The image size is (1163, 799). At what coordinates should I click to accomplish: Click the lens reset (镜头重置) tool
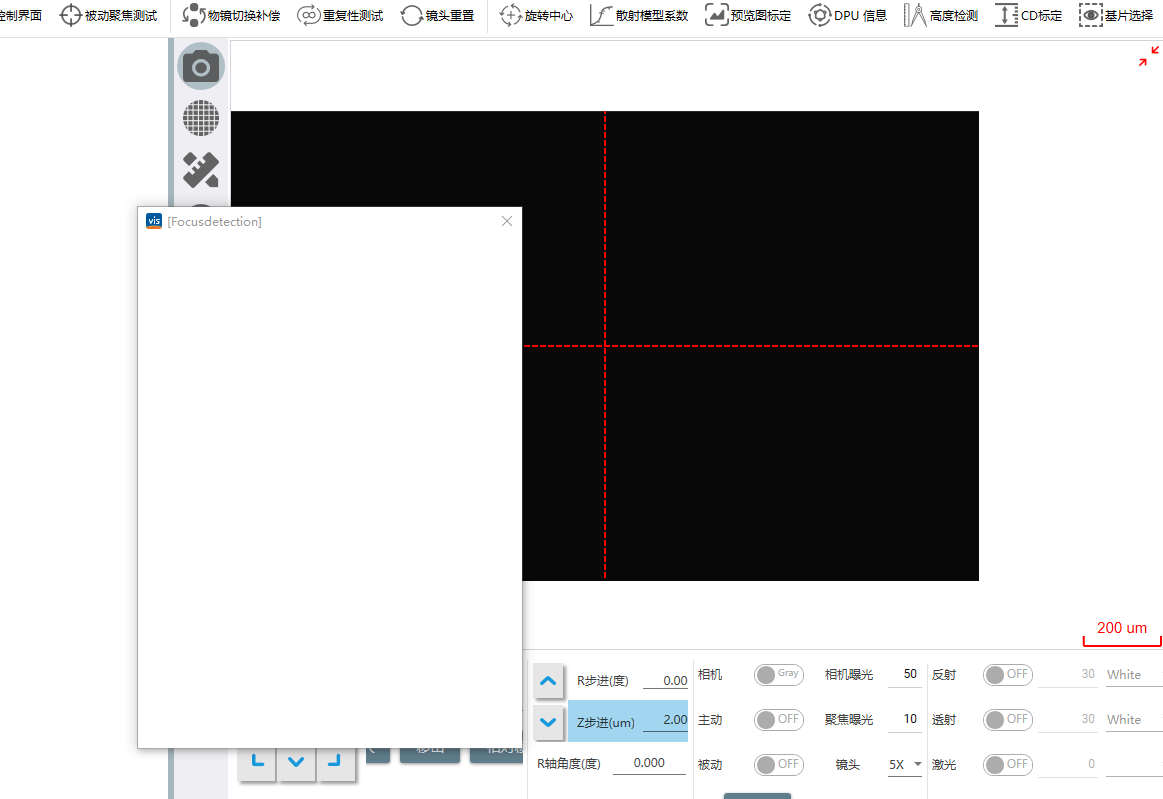[x=438, y=15]
